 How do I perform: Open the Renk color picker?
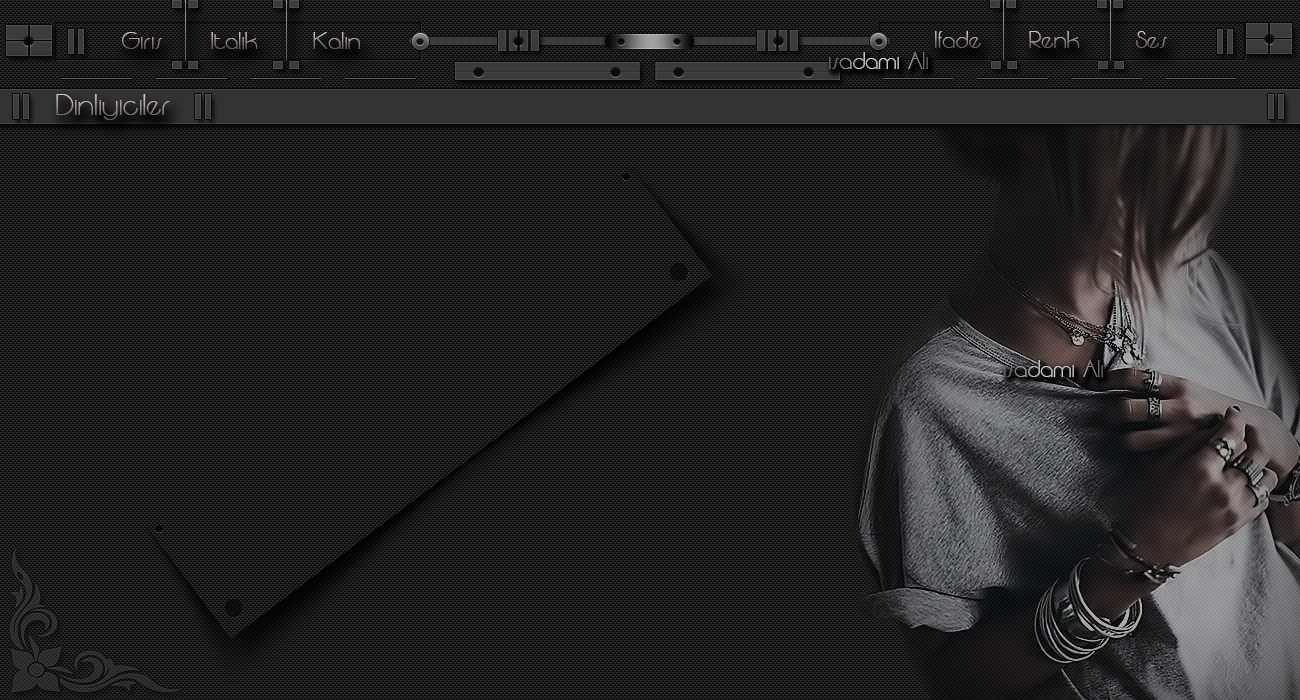(1054, 41)
